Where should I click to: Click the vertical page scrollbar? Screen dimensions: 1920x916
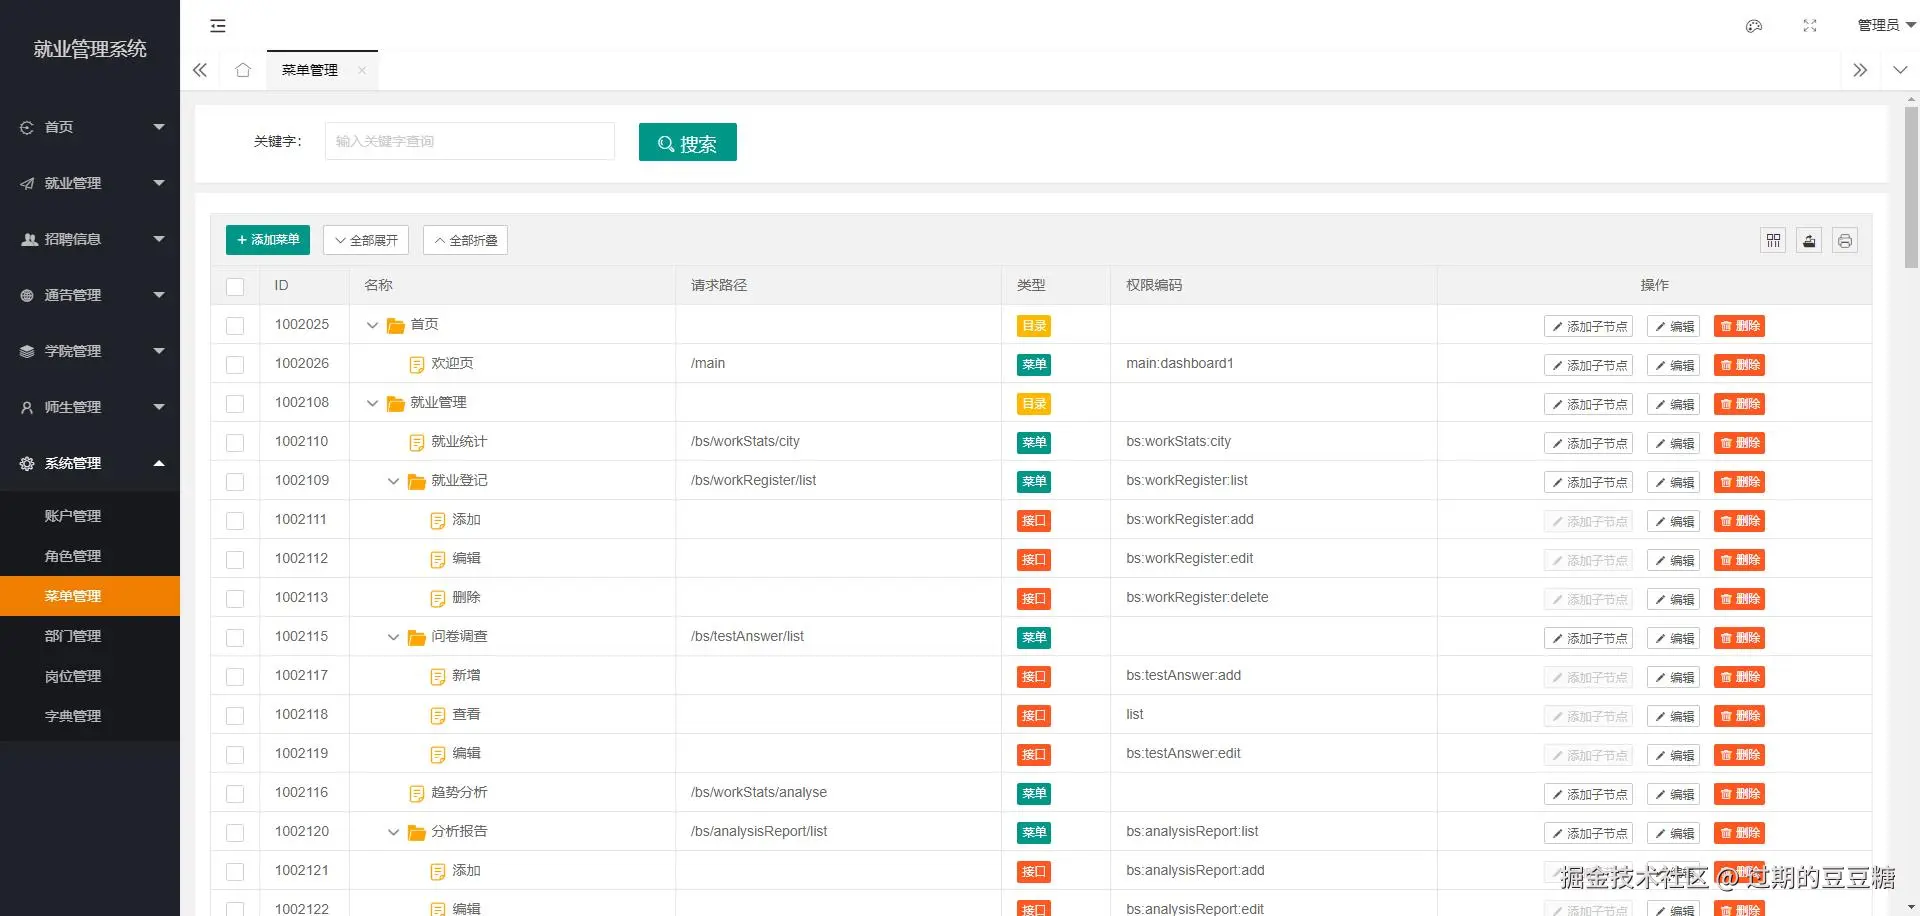(x=1912, y=186)
